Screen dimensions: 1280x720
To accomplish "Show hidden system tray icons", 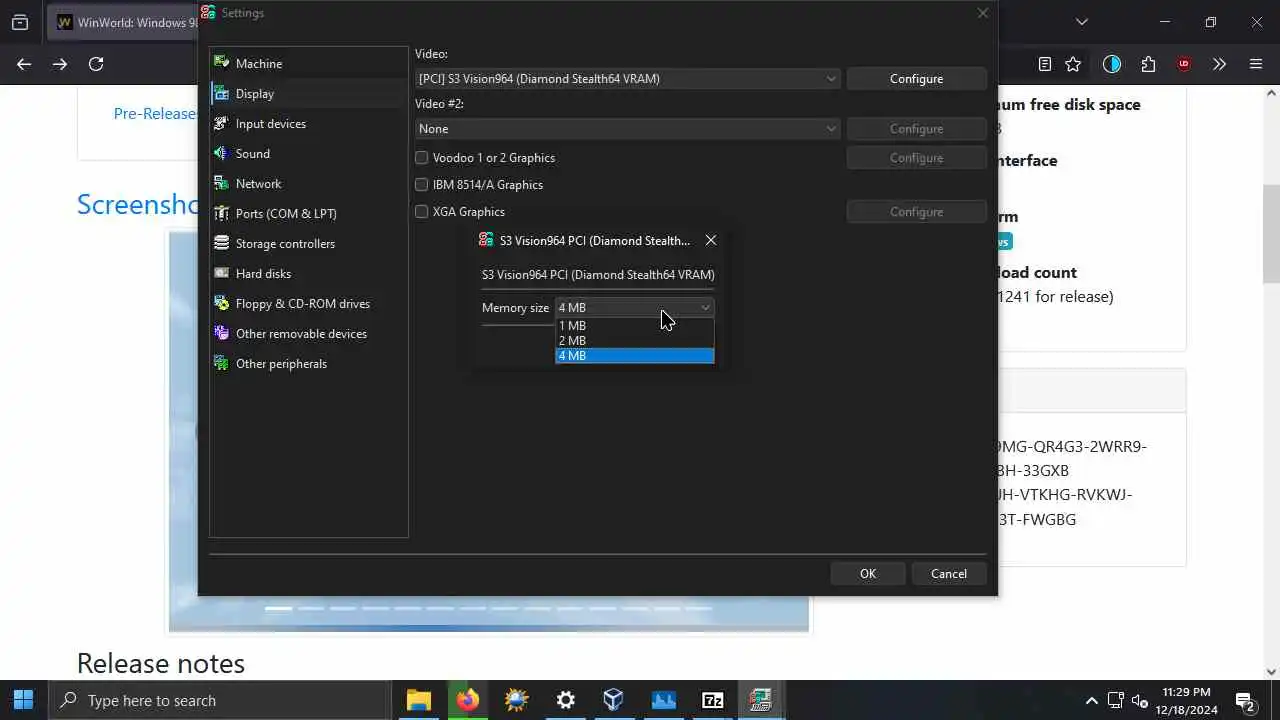I will tap(1091, 700).
